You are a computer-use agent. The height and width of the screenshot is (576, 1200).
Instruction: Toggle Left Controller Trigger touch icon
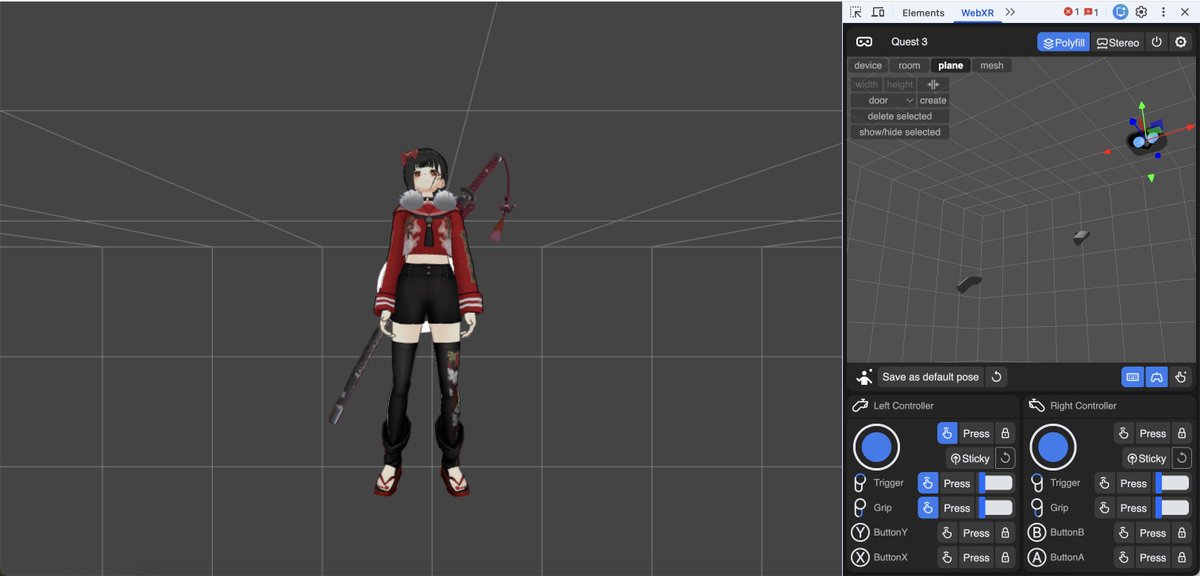pyautogui.click(x=928, y=483)
